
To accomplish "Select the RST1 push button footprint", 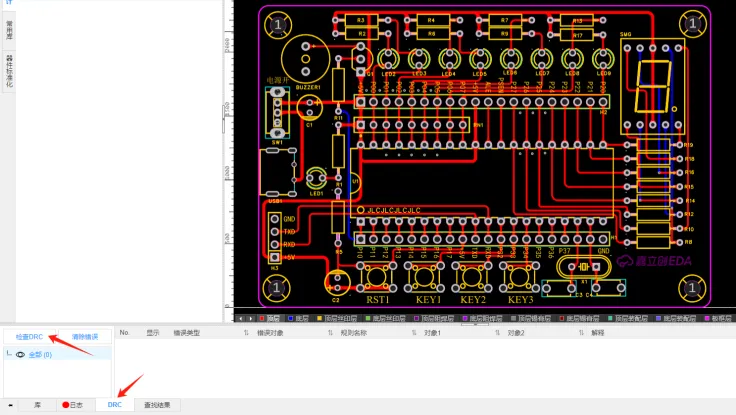I will [376, 277].
